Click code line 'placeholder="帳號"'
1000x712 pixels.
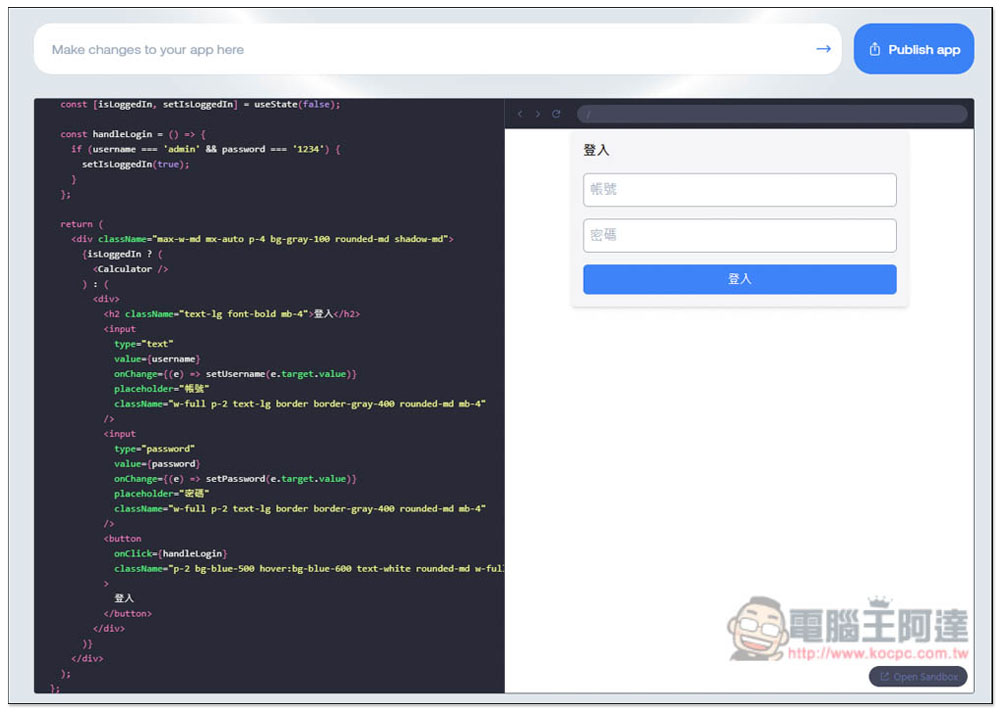(x=161, y=389)
